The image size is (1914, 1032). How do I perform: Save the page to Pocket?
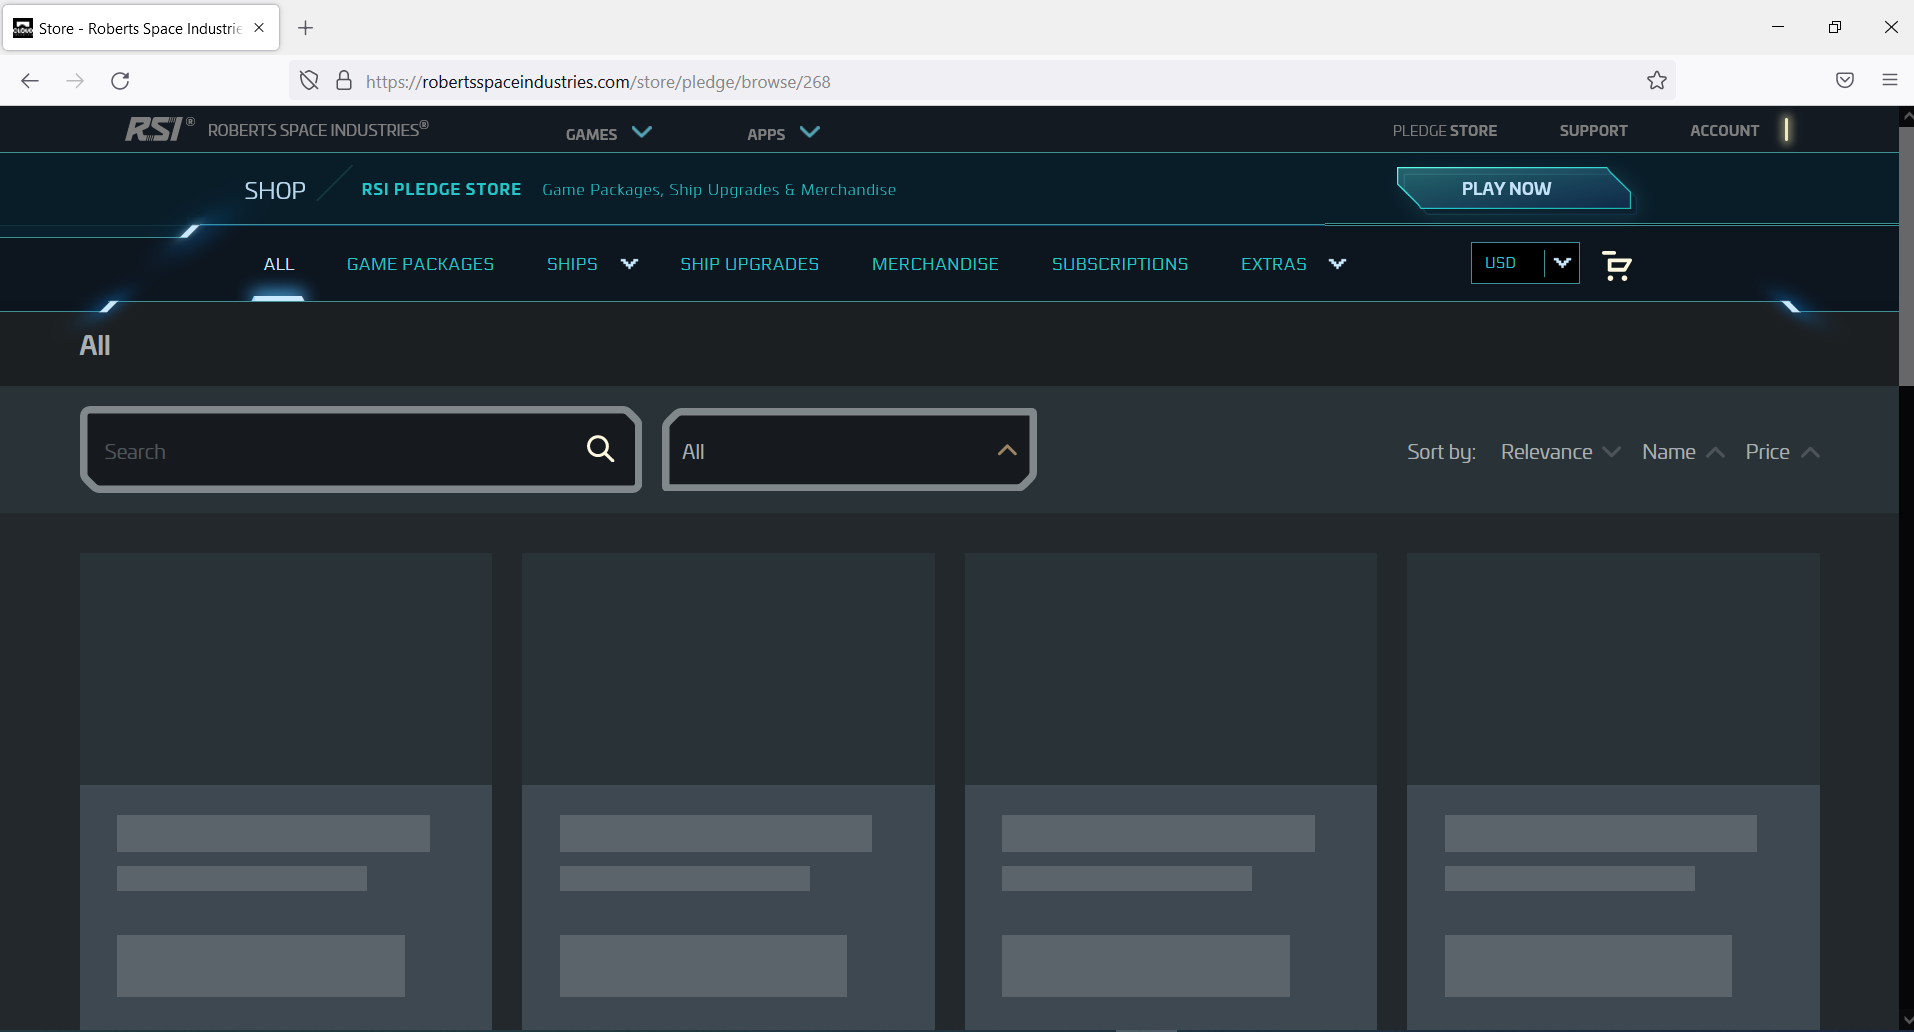coord(1845,80)
